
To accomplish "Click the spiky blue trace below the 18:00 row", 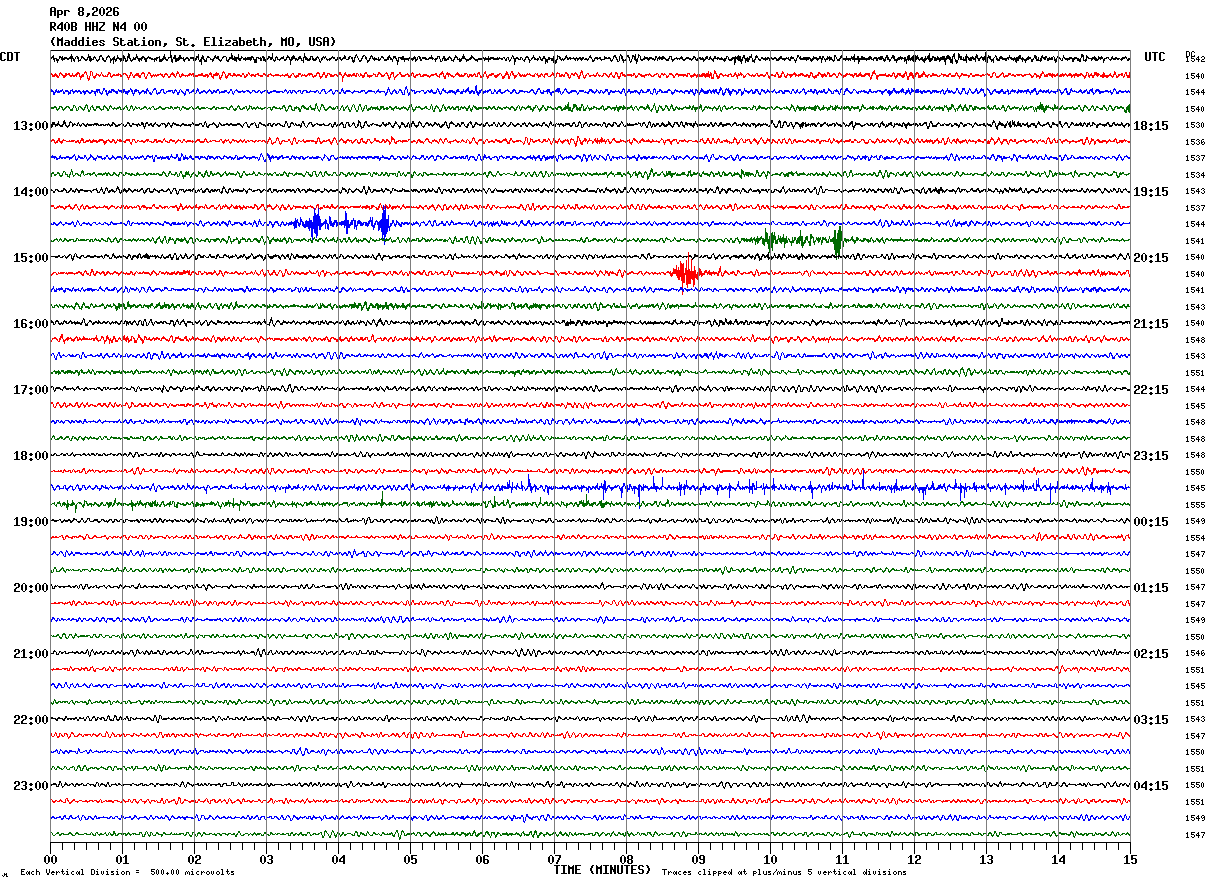I will [590, 488].
